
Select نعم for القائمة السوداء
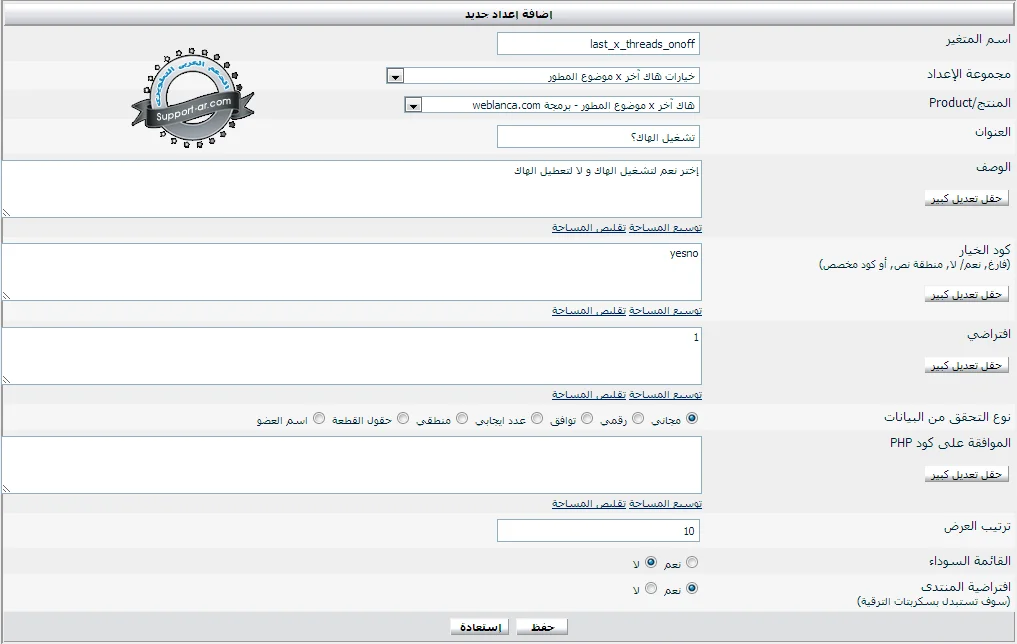692,563
